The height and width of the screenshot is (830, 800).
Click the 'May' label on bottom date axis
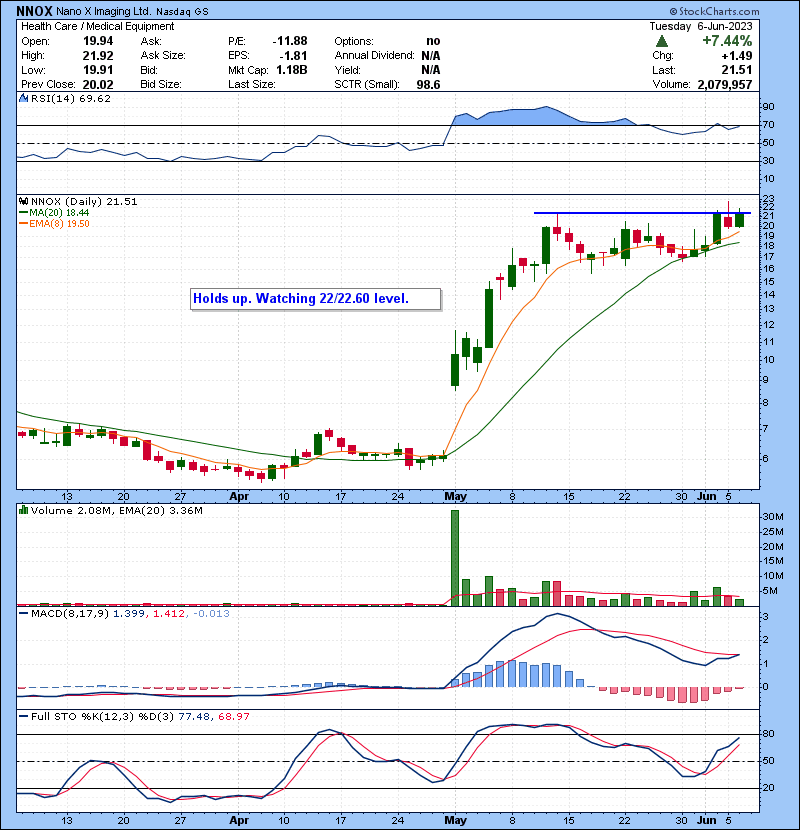click(455, 820)
